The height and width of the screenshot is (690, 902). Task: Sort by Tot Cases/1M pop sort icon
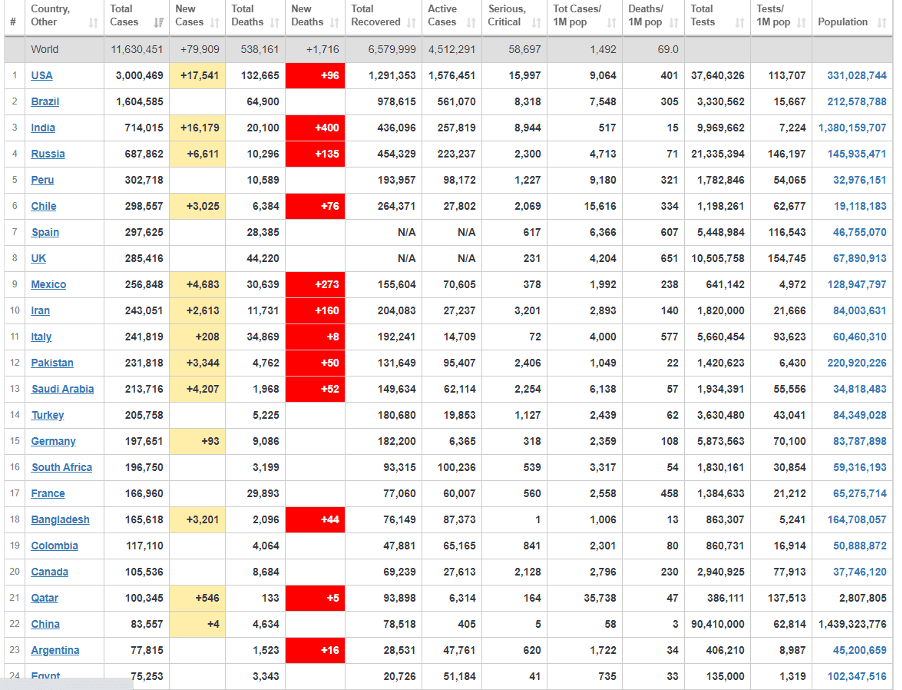(x=611, y=23)
